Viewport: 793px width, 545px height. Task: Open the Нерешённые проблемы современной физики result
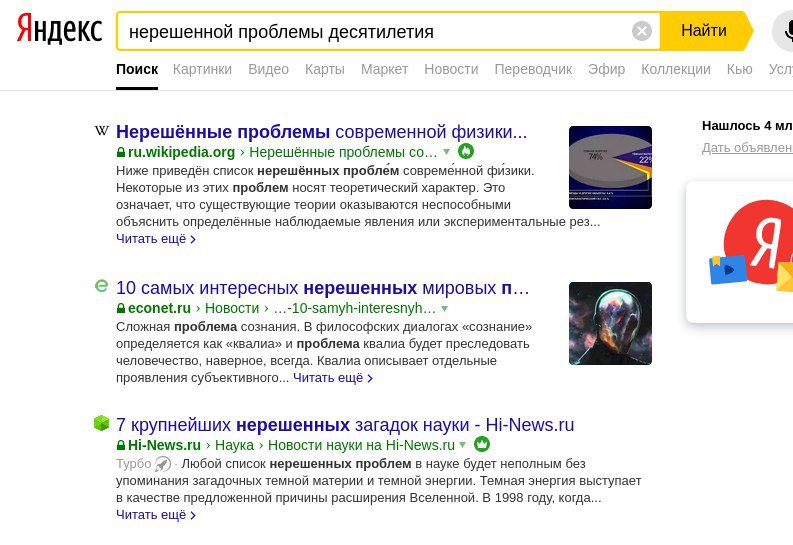pos(322,132)
